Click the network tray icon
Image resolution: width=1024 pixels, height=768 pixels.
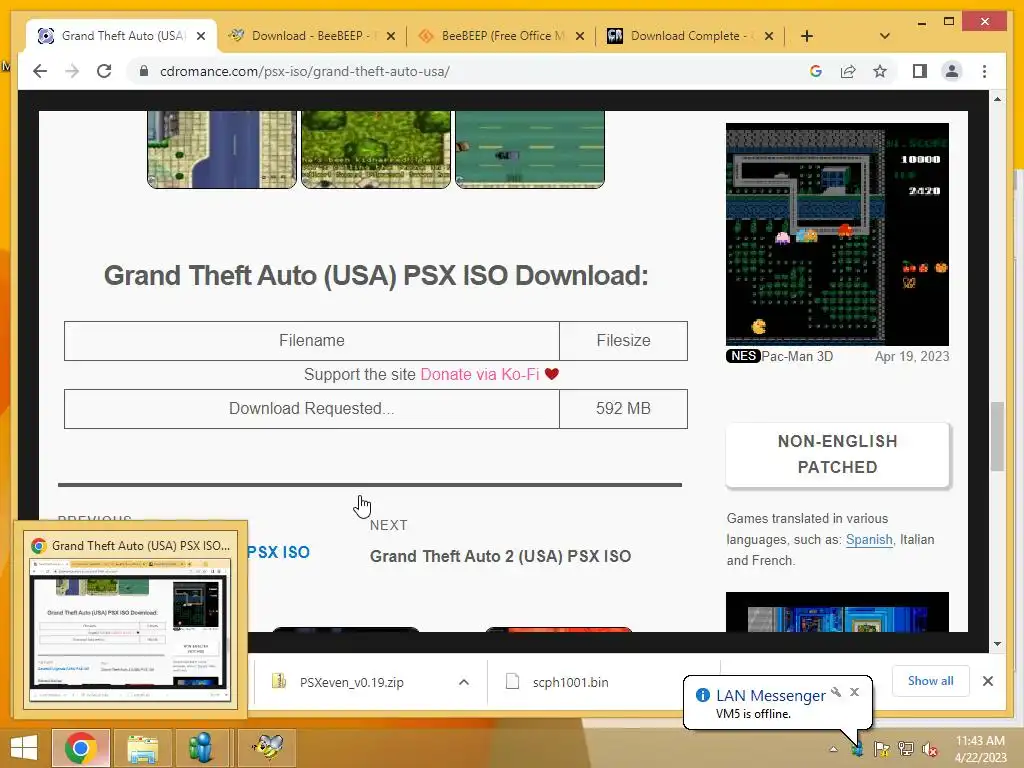pyautogui.click(x=905, y=749)
